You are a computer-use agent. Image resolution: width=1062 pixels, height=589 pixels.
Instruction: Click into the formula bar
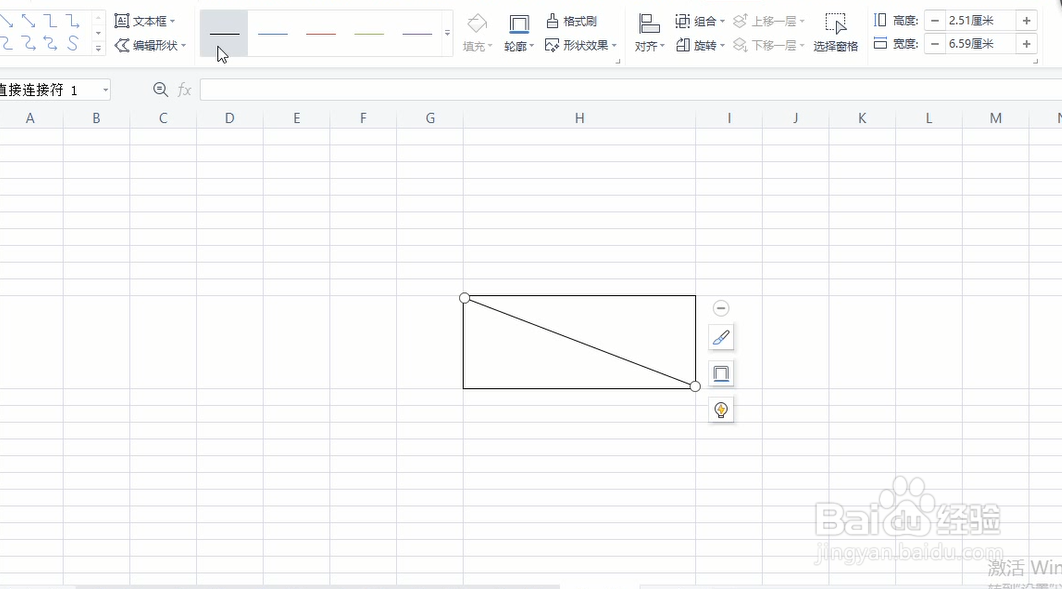(x=631, y=89)
